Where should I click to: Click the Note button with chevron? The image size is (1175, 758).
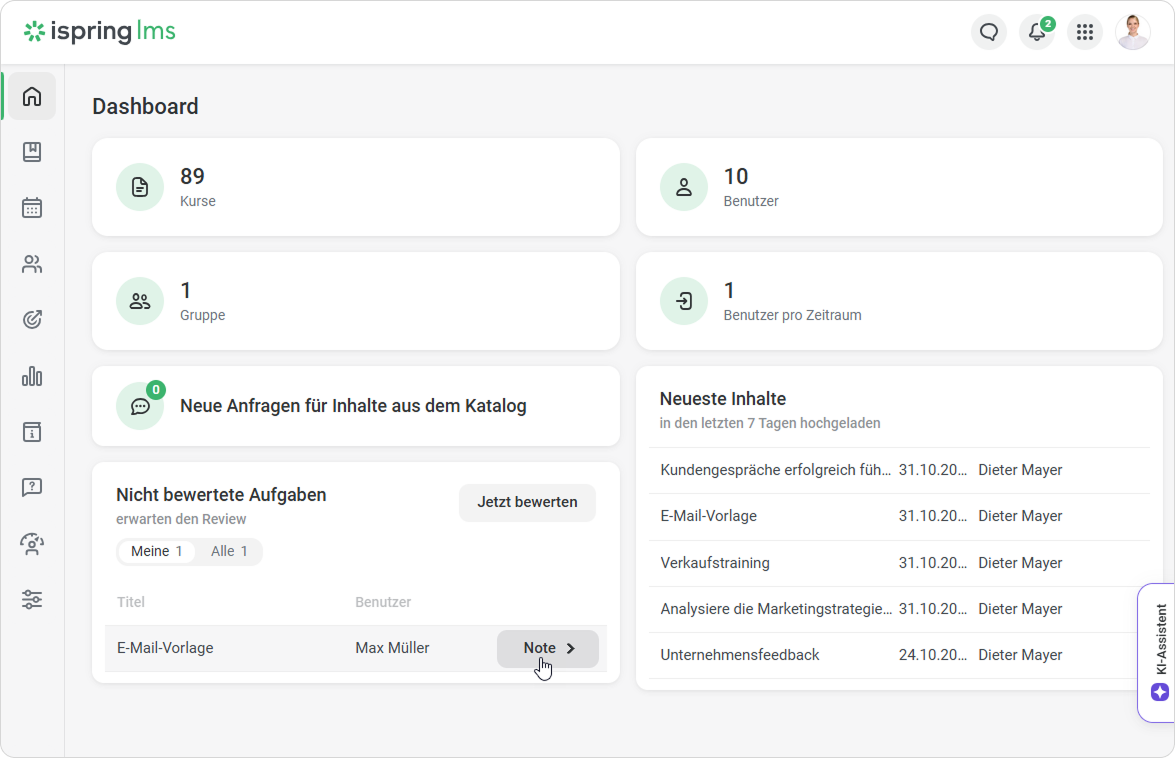[x=548, y=648]
